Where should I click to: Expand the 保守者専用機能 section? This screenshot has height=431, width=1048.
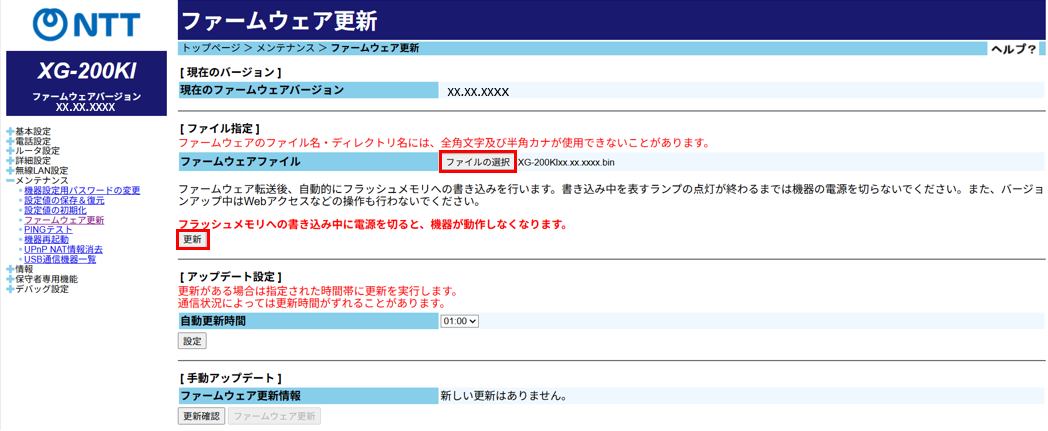[x=45, y=279]
